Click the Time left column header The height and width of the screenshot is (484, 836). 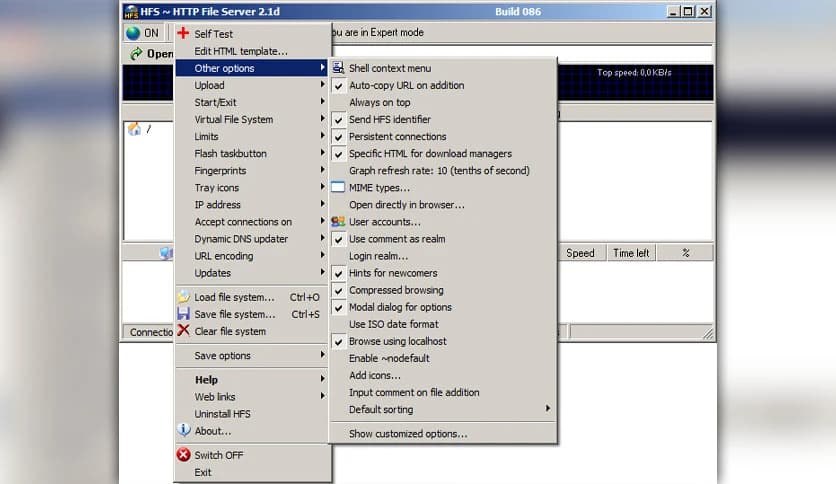631,253
